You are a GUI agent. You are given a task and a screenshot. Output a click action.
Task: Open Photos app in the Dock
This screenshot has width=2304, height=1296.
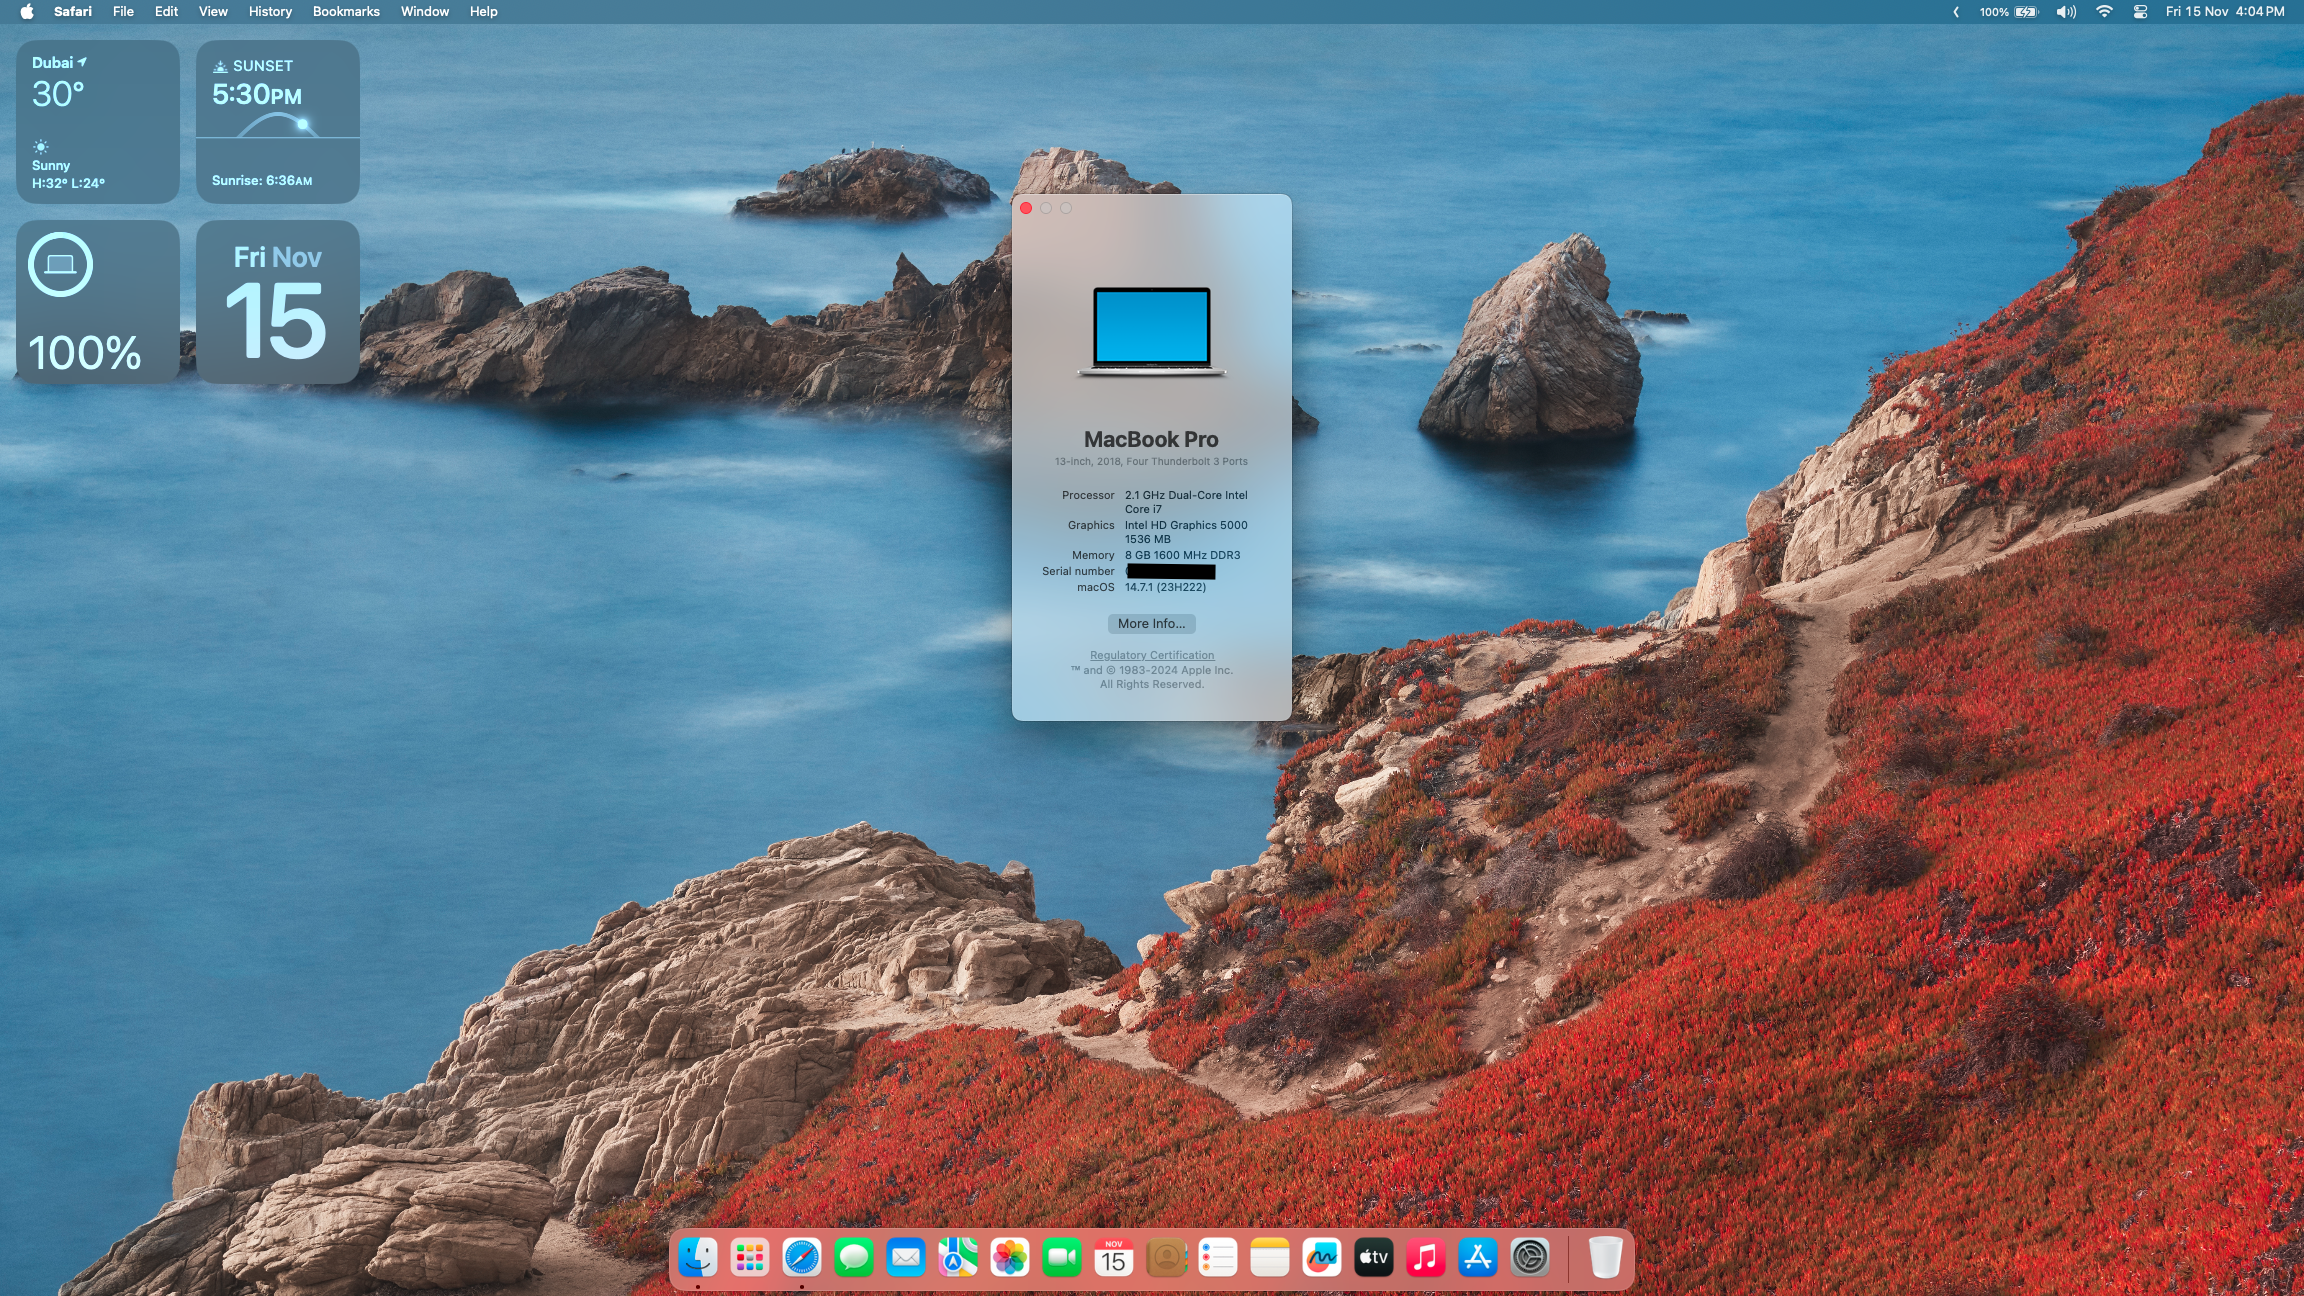[x=1010, y=1257]
